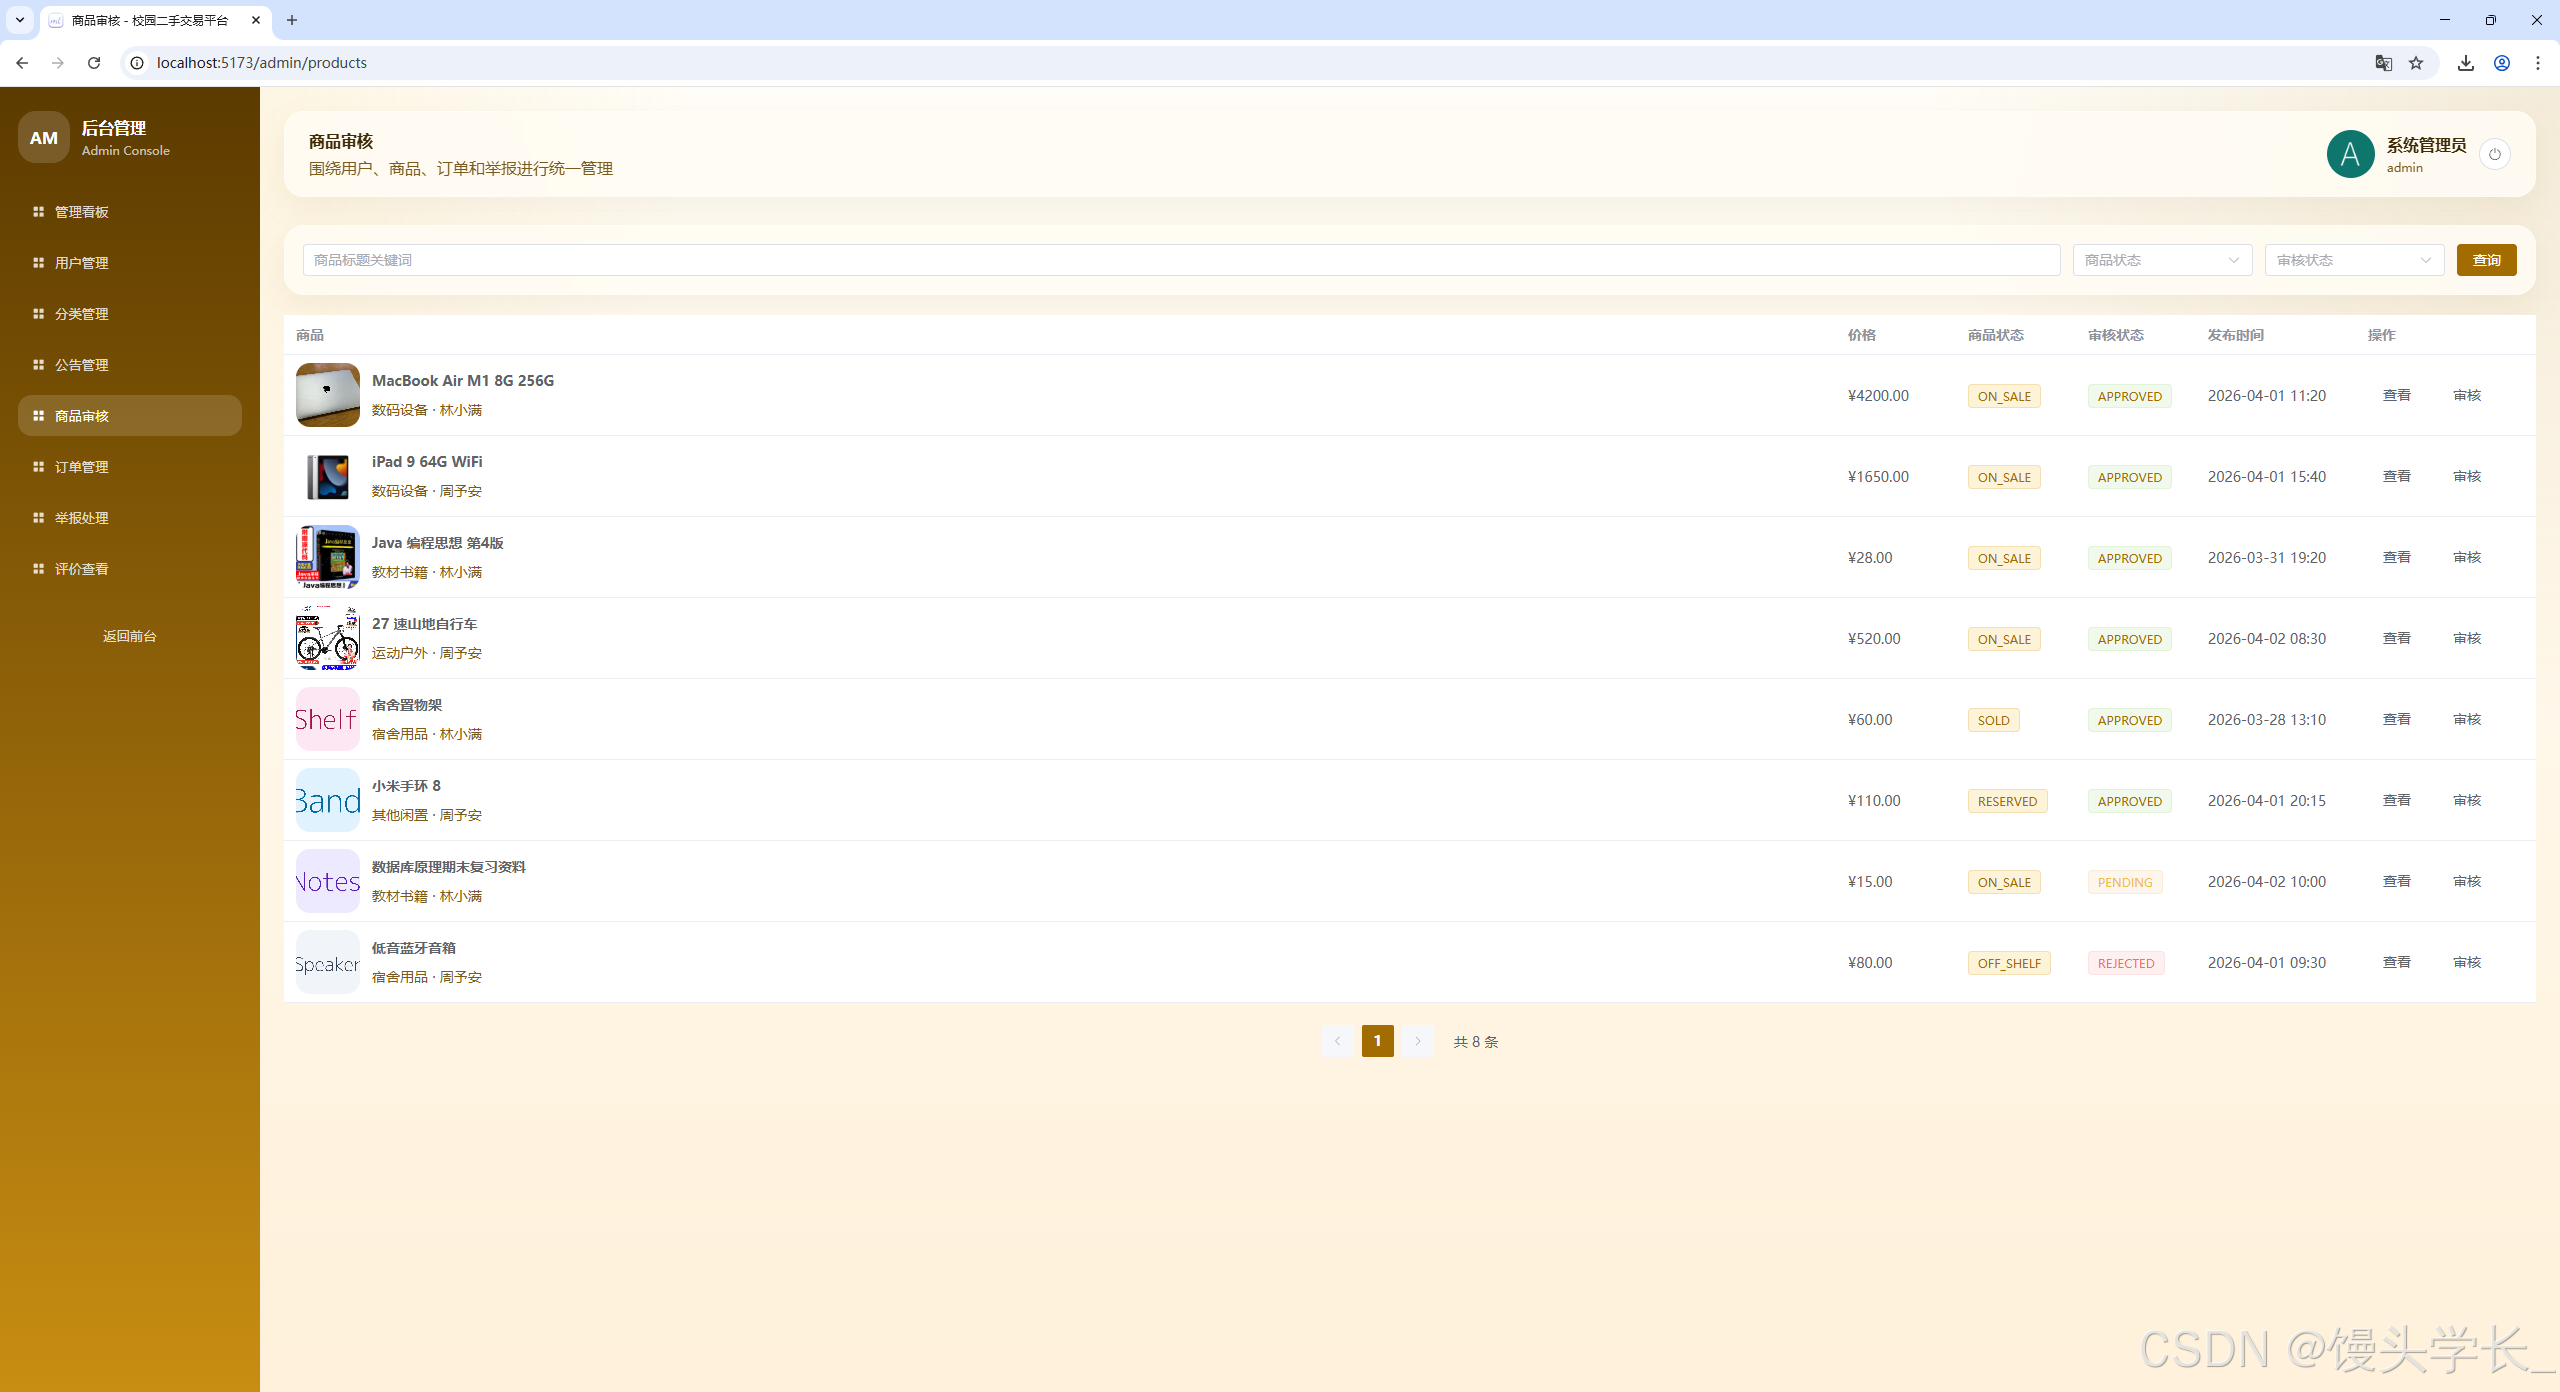Click the AM admin console logo
This screenshot has width=2560, height=1392.
click(43, 138)
